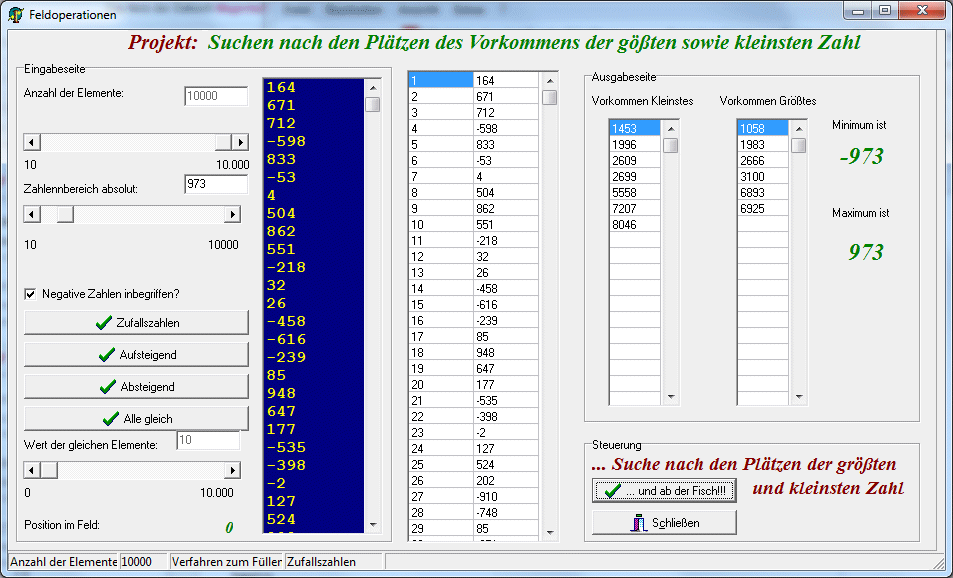
Task: Select 1058 in the Vorkommen Größtes list
Action: pyautogui.click(x=763, y=128)
